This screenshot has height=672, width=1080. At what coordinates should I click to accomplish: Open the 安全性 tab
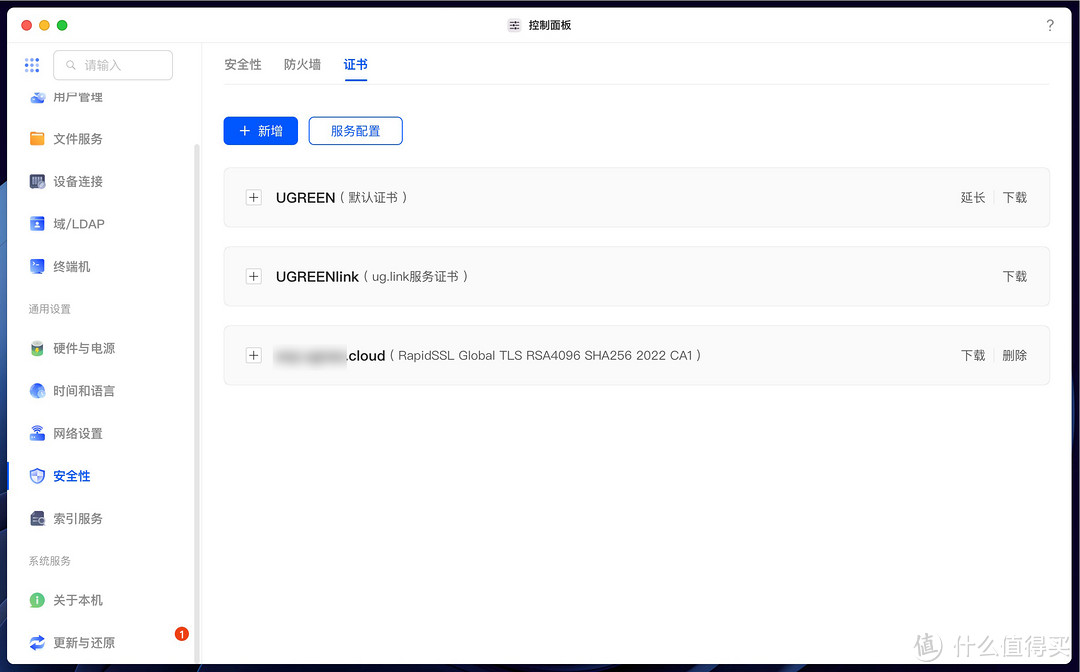tap(242, 63)
